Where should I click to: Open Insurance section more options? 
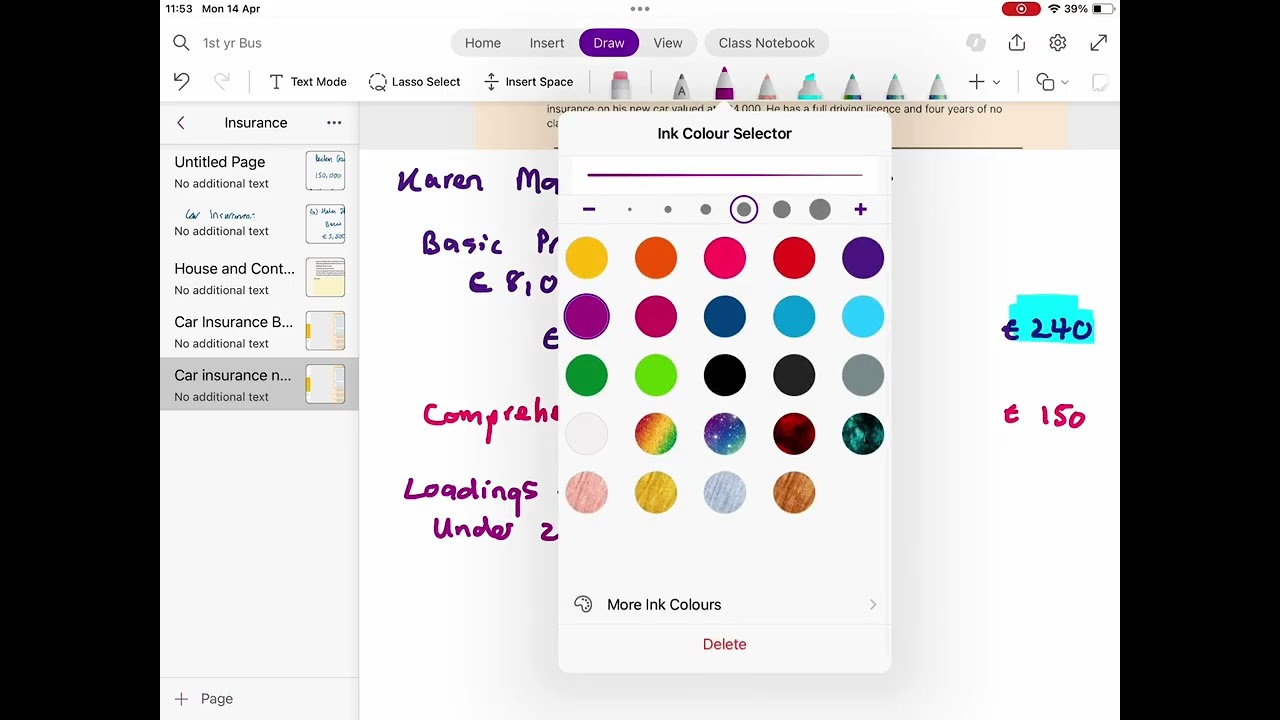pos(334,123)
